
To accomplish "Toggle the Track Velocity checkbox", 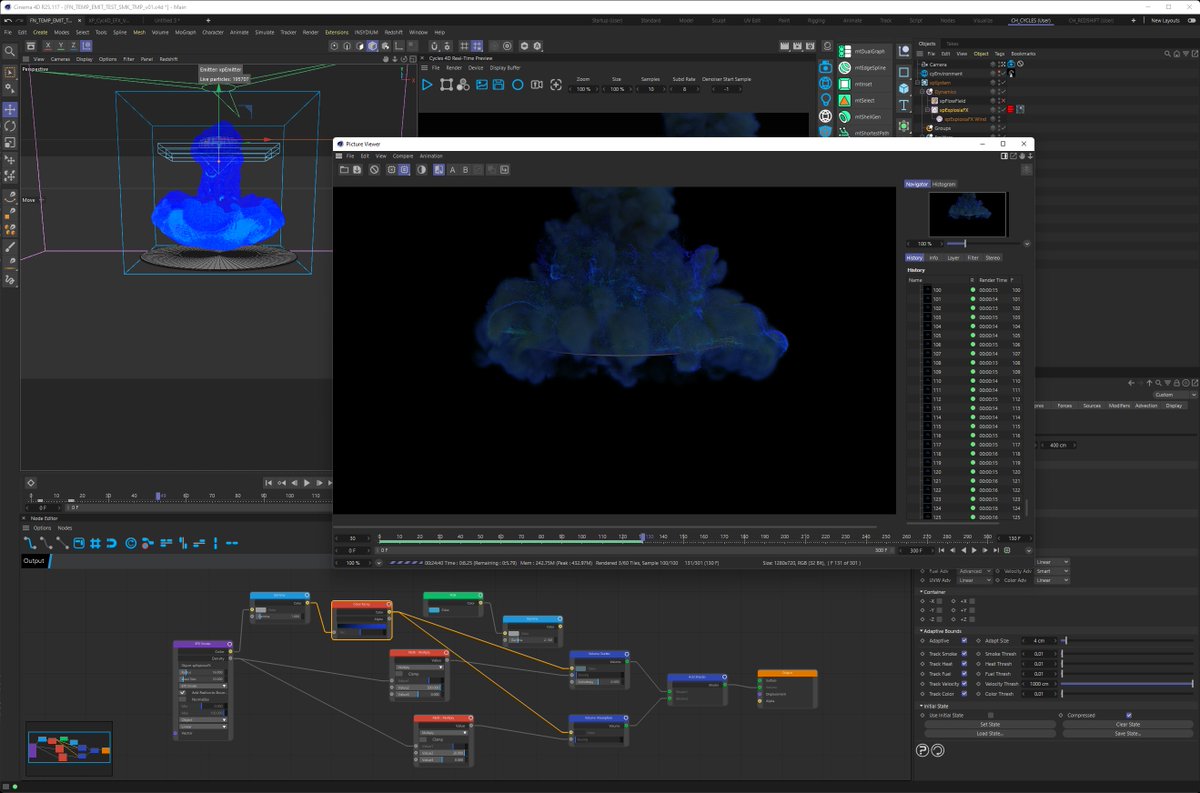I will click(x=964, y=684).
